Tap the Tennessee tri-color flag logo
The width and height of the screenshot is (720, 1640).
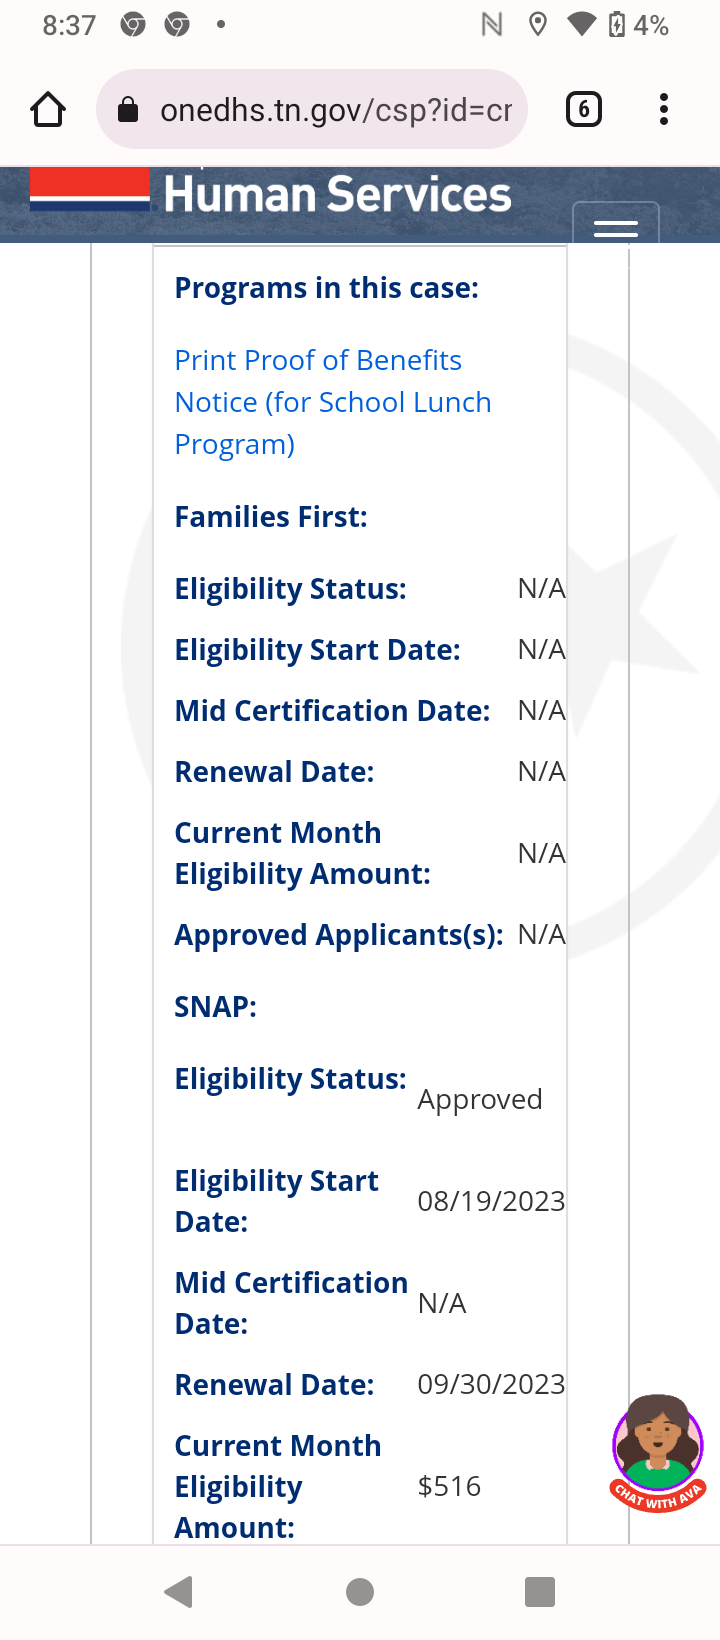[x=90, y=190]
